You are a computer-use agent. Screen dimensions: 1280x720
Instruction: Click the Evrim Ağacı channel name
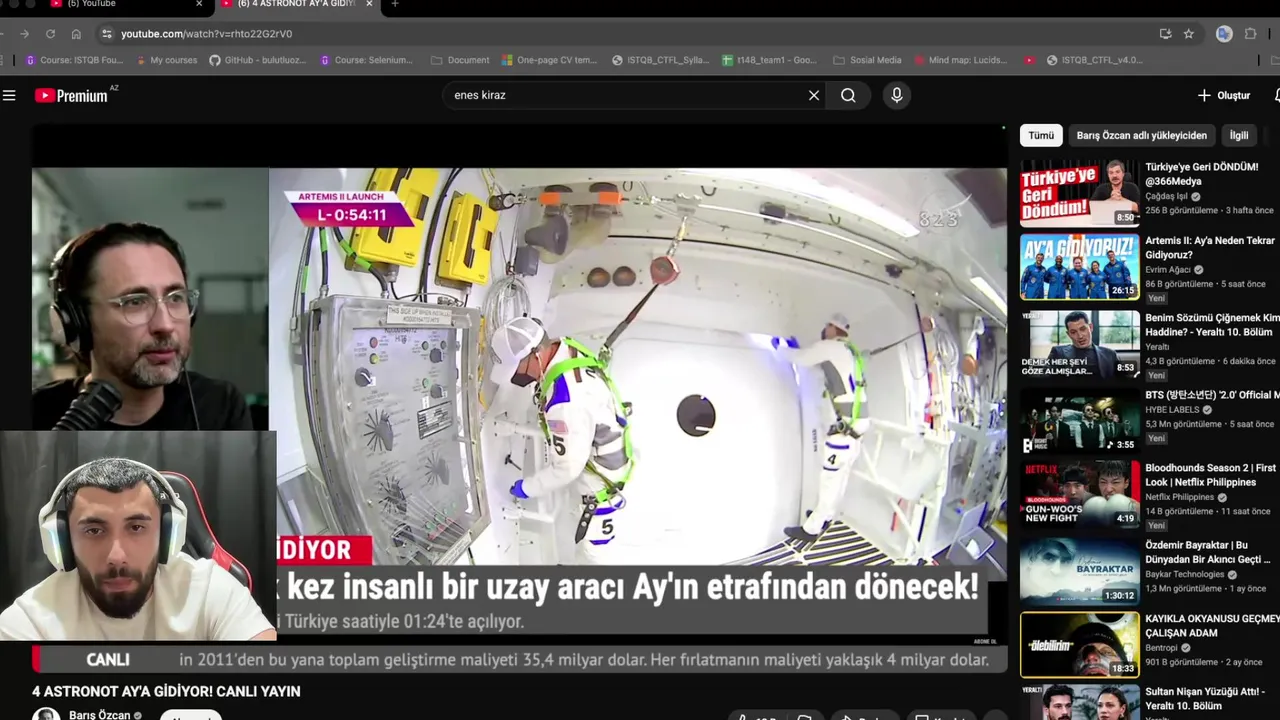point(1167,270)
